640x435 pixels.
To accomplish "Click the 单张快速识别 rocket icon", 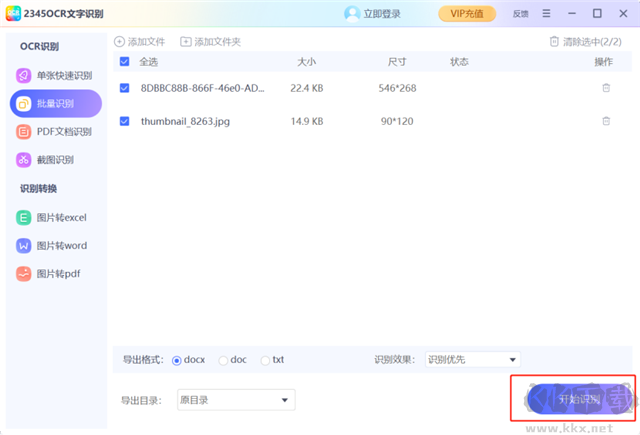I will coord(24,75).
